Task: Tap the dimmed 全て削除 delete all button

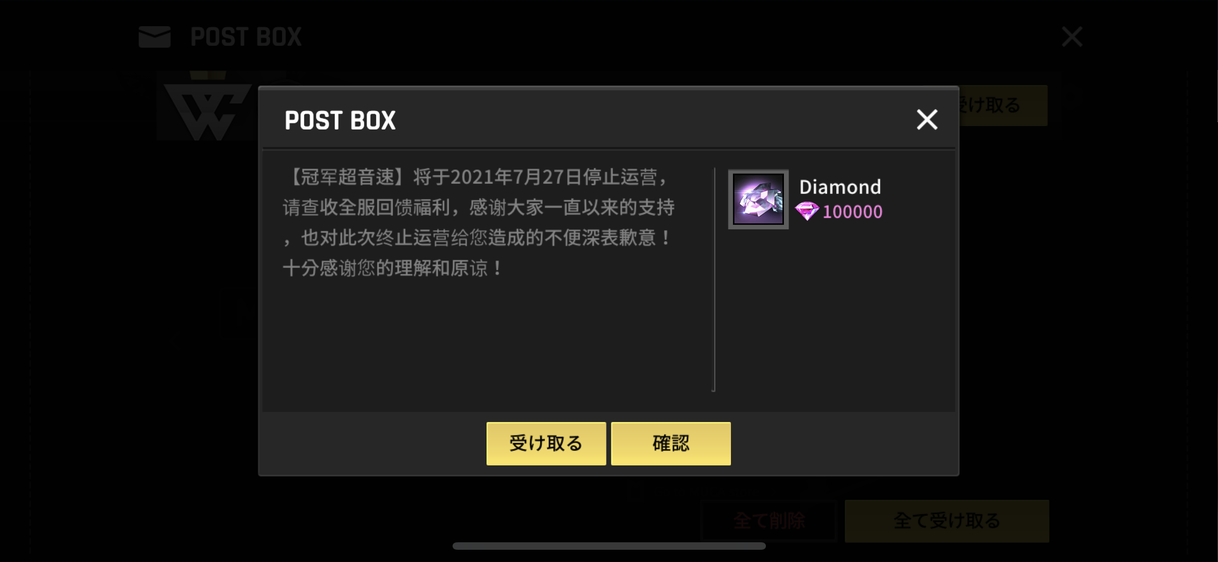Action: tap(769, 521)
